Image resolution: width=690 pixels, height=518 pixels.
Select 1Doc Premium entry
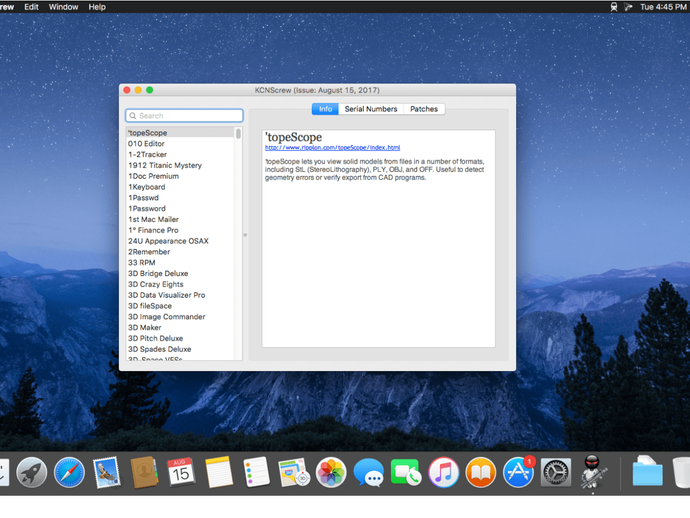[180, 176]
